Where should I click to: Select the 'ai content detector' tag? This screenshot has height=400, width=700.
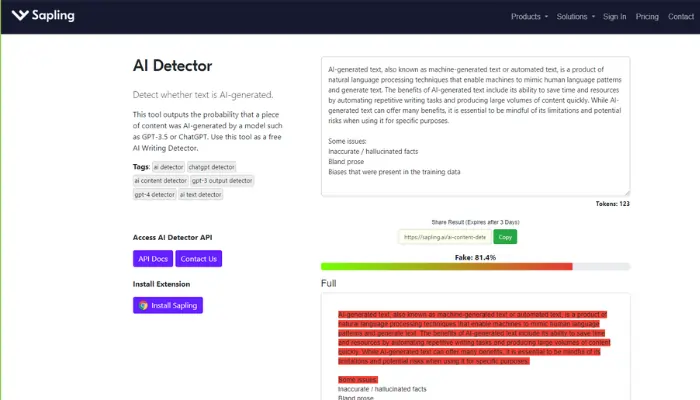[x=160, y=181]
